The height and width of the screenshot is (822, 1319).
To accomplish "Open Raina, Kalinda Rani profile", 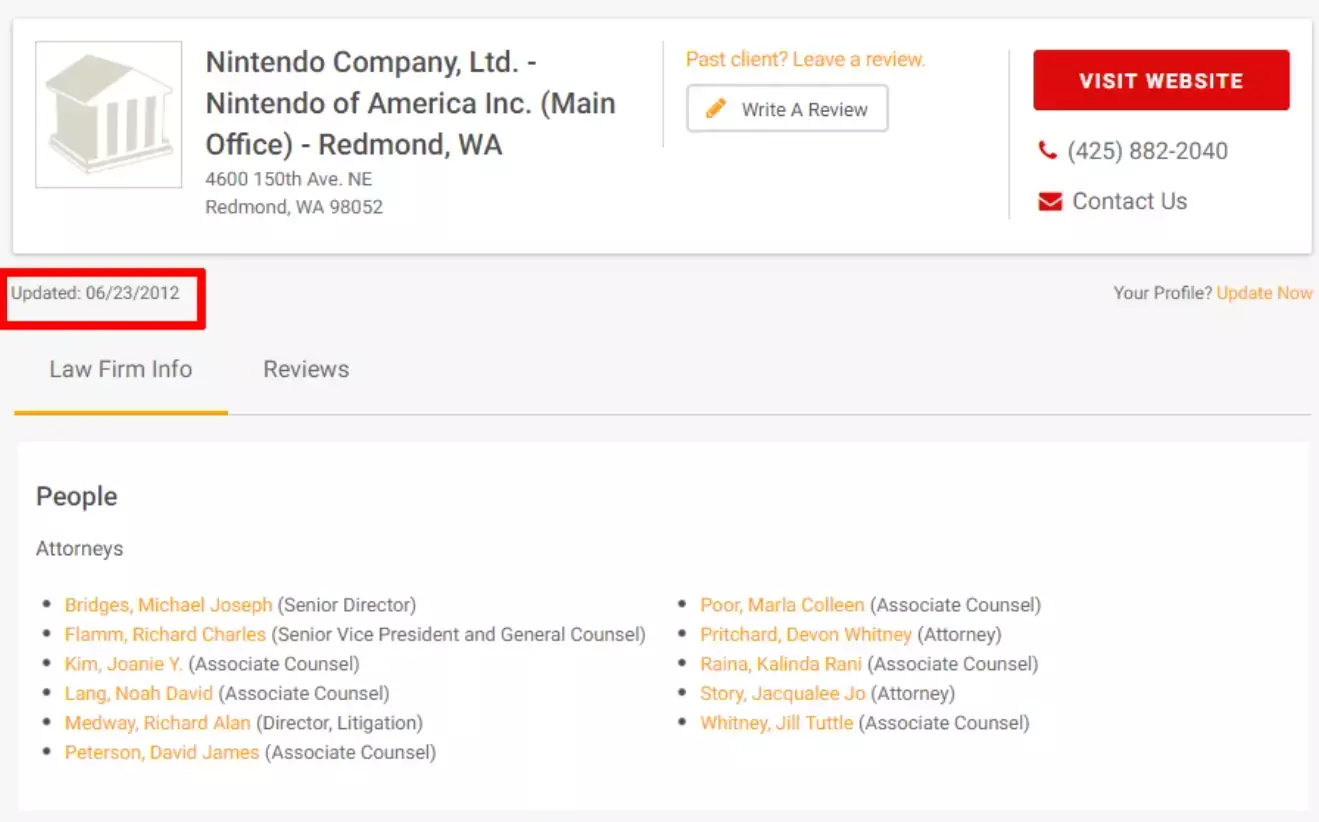I will tap(781, 664).
